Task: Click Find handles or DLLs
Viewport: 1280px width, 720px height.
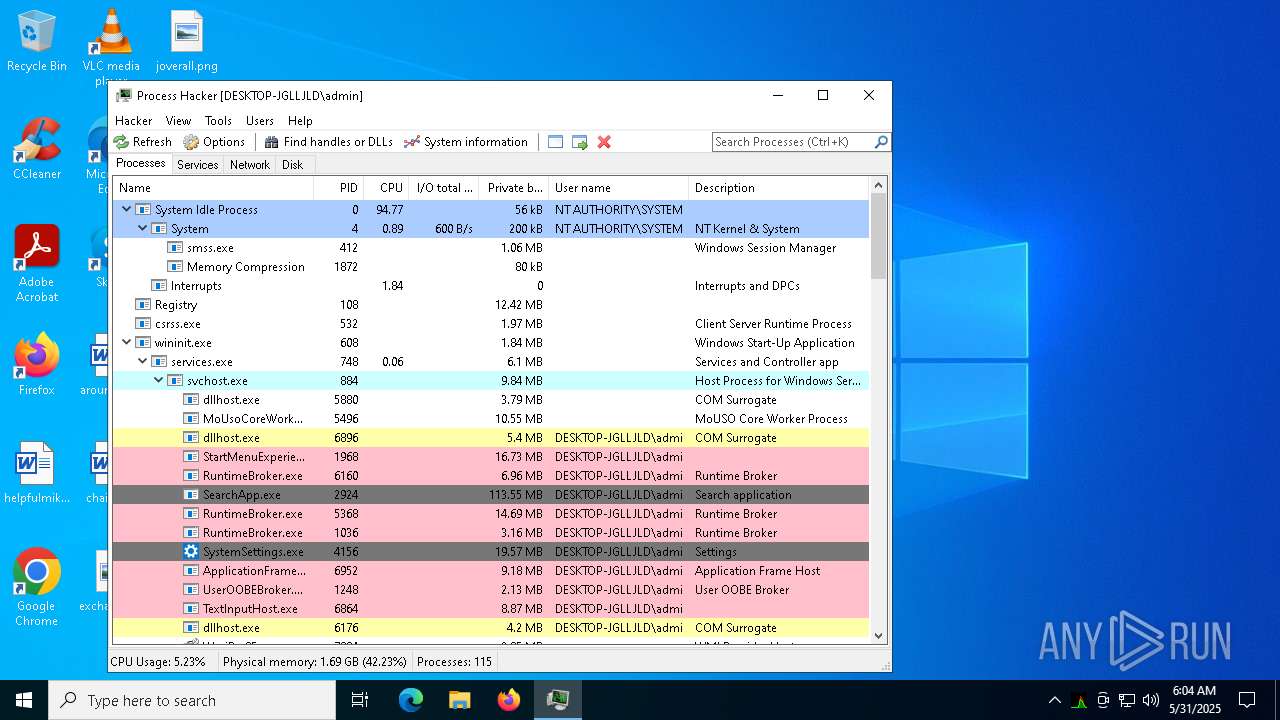Action: [328, 142]
